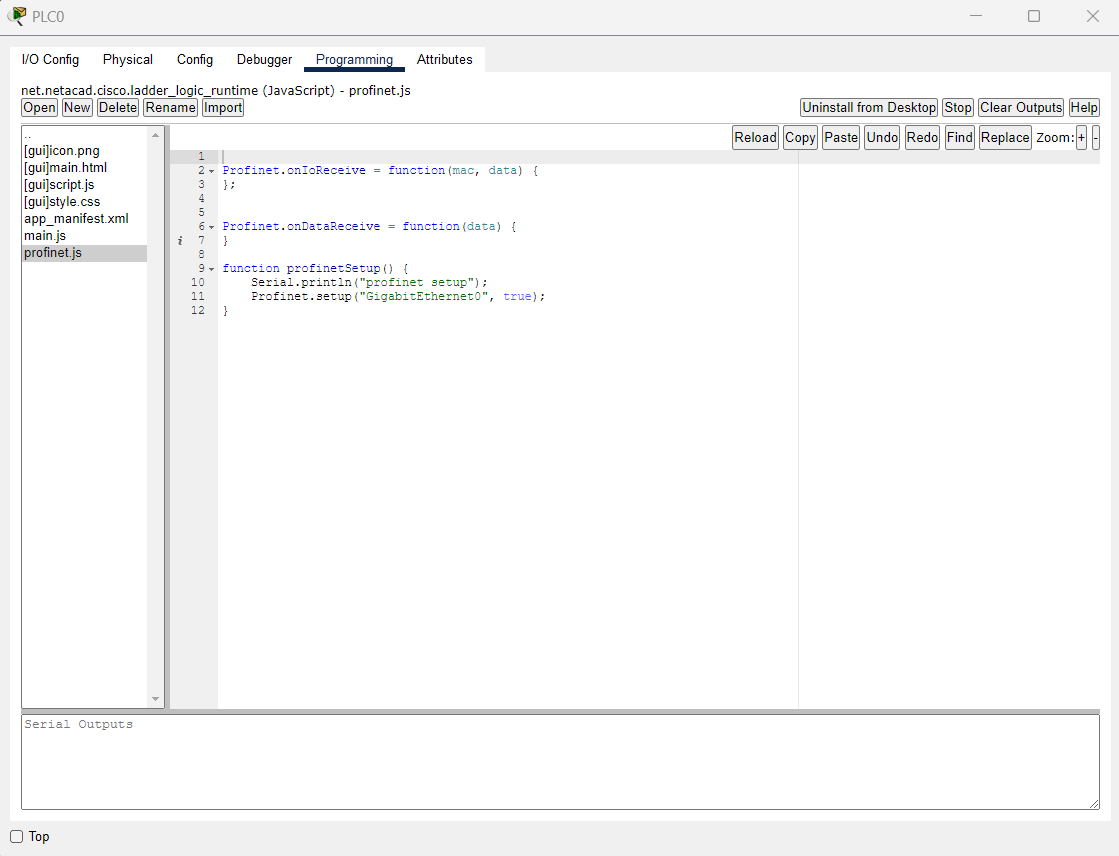Click the Clear Outputs button

[1020, 108]
